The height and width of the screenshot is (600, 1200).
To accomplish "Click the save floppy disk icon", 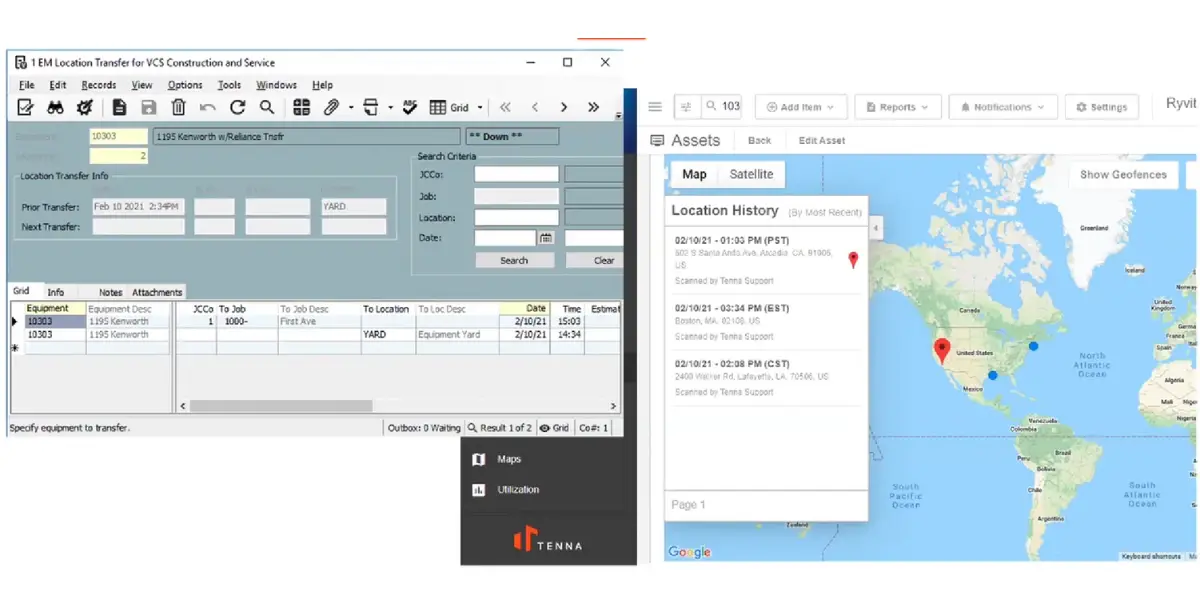I will click(x=149, y=107).
